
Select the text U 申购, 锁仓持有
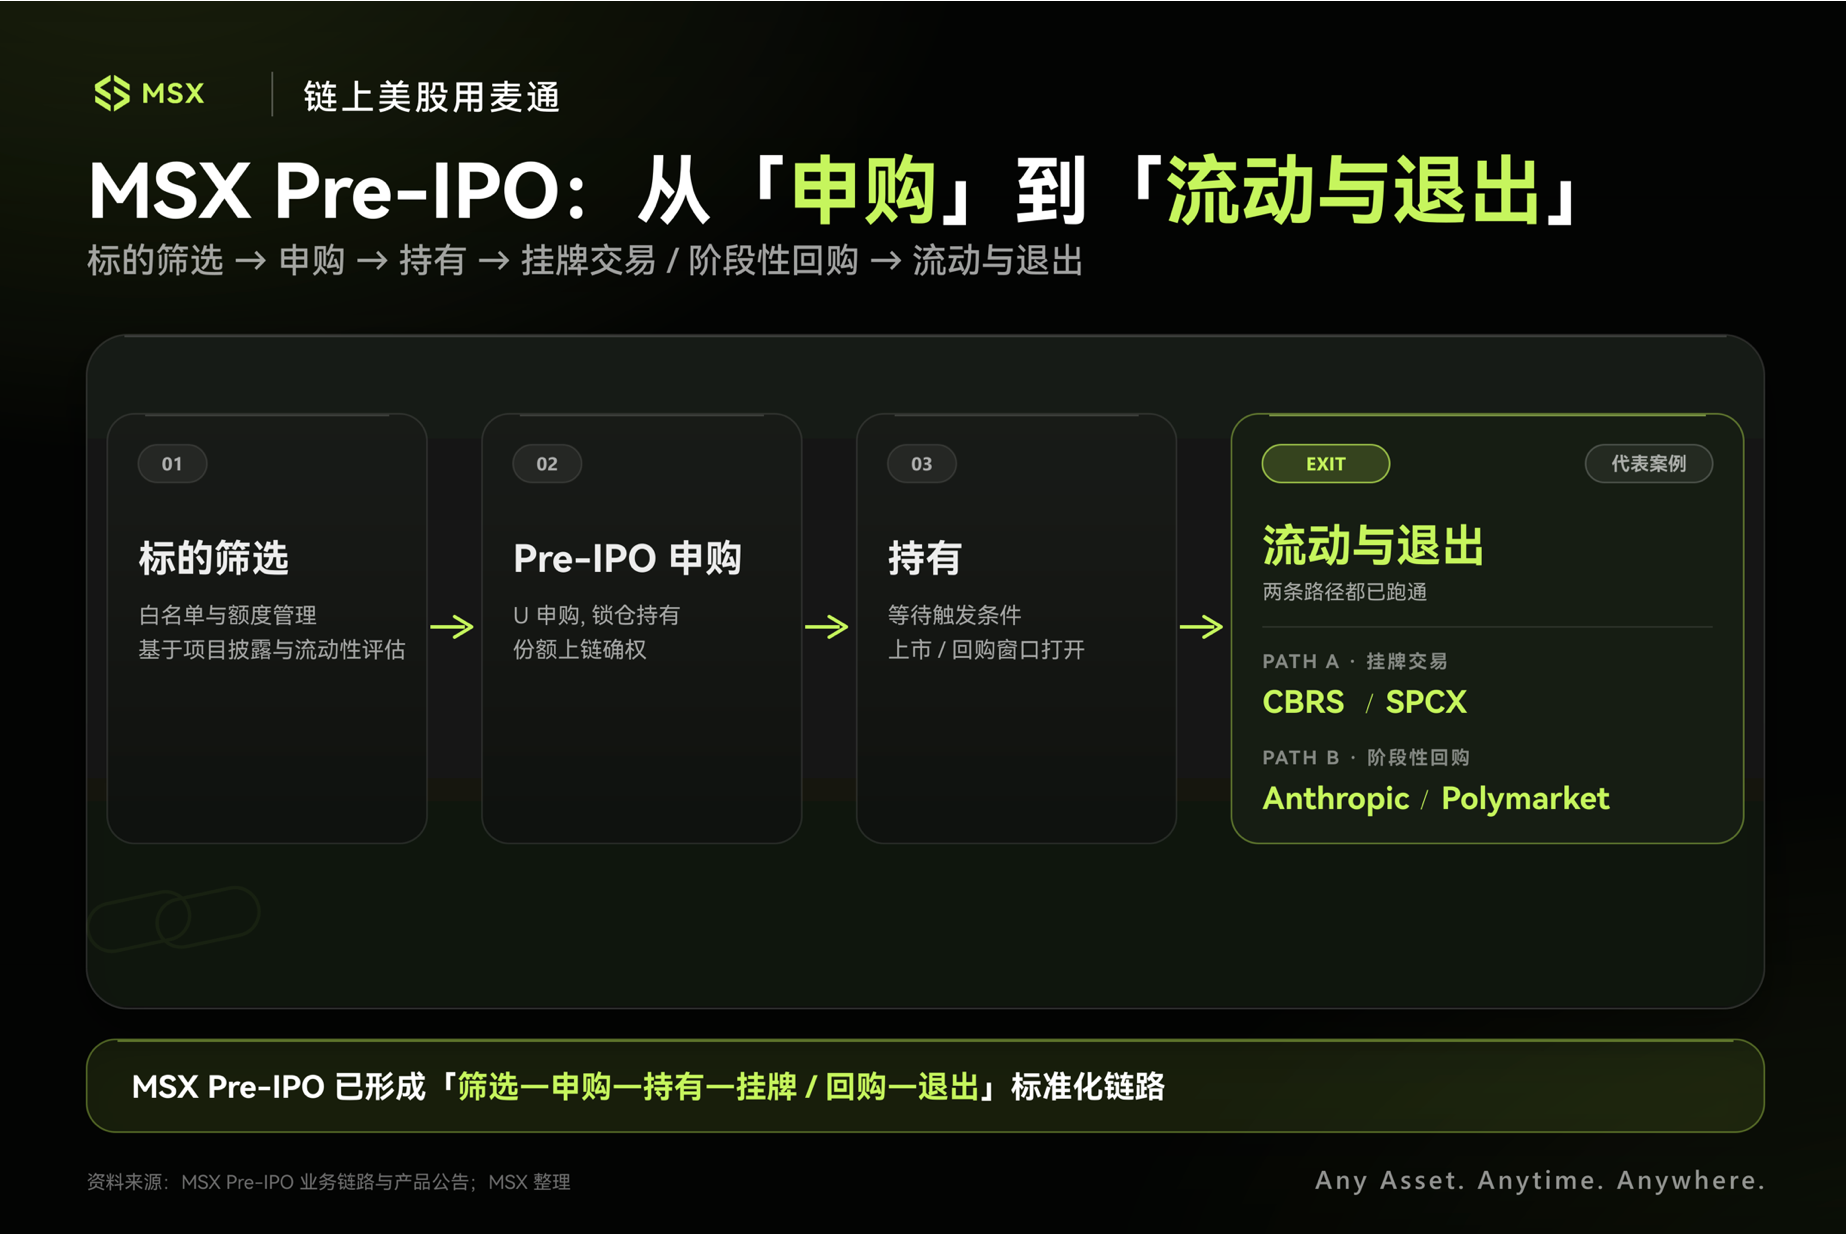597,615
